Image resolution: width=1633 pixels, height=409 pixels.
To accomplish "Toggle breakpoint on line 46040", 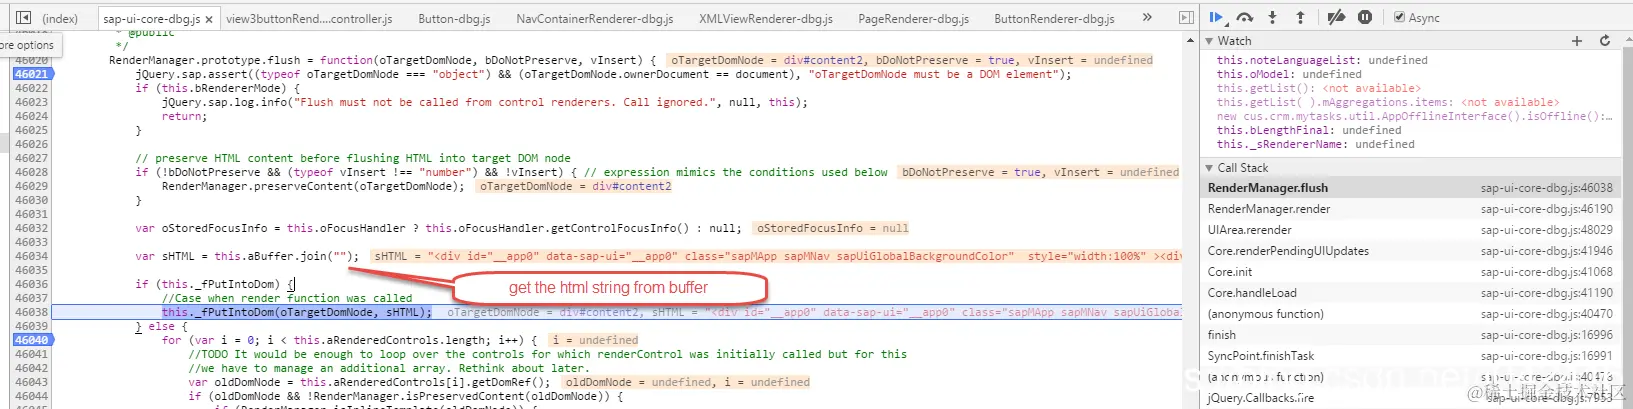I will coord(31,340).
